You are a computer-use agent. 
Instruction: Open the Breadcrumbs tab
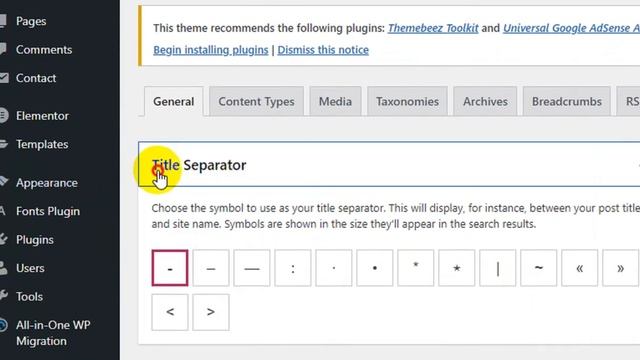567,101
